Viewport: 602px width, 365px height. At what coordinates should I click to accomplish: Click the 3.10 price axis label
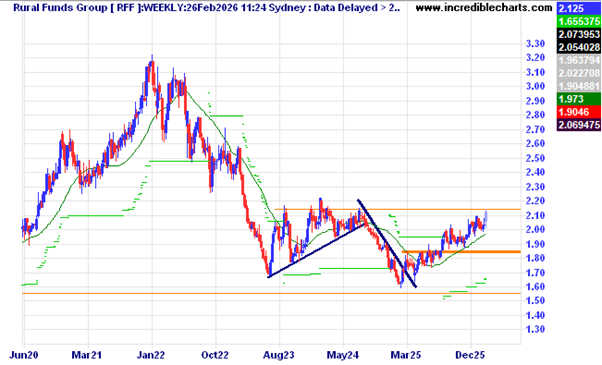pos(535,72)
